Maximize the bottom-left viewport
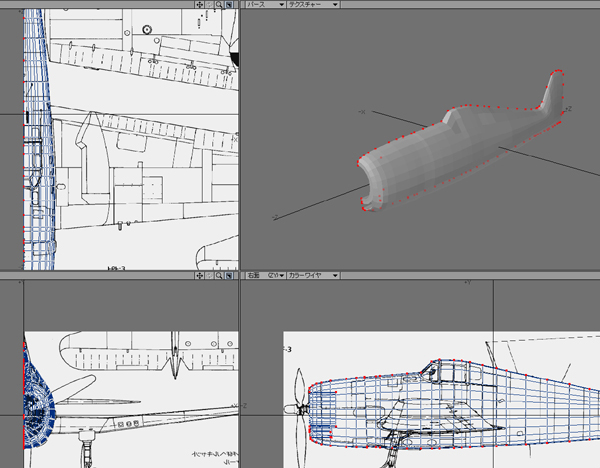The width and height of the screenshot is (600, 468). coord(230,273)
